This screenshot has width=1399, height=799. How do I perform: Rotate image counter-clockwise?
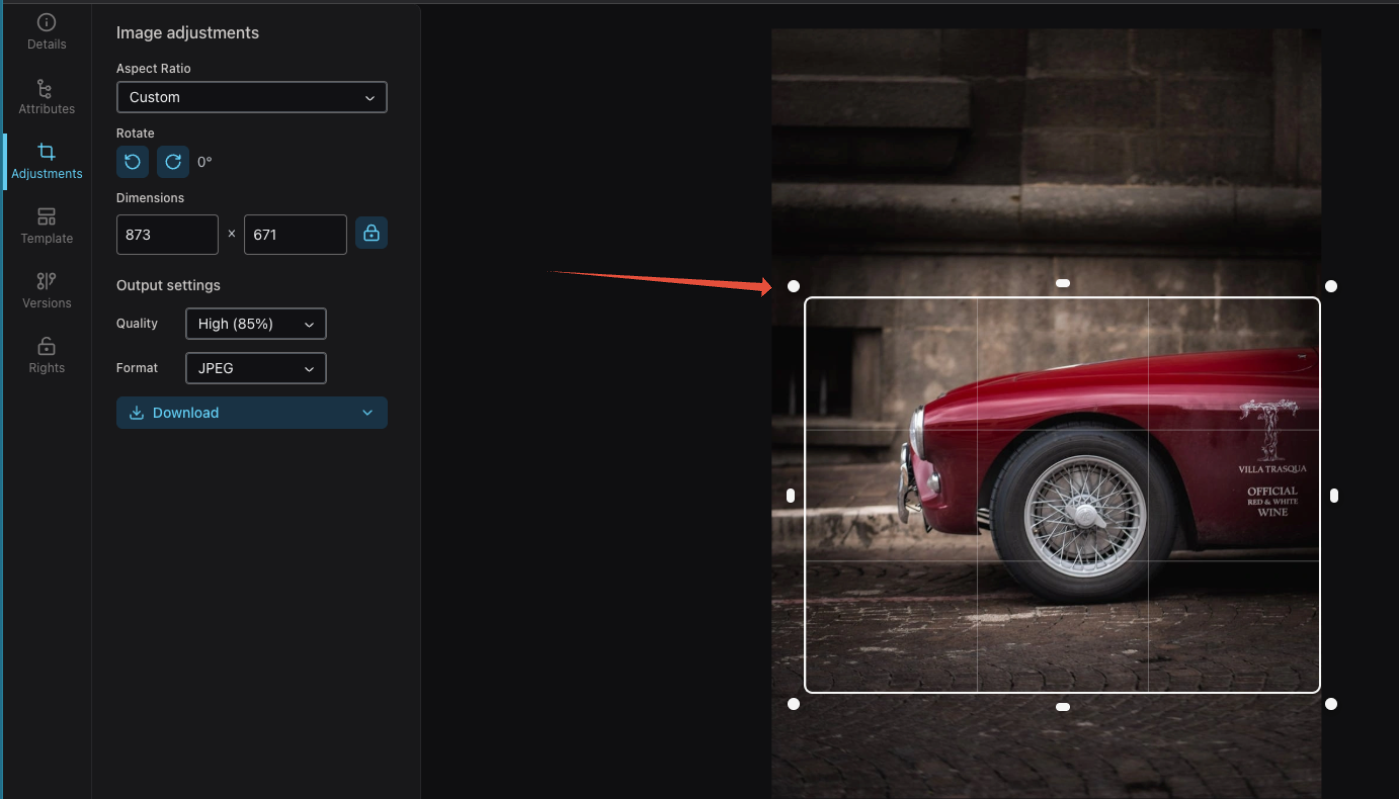click(133, 162)
